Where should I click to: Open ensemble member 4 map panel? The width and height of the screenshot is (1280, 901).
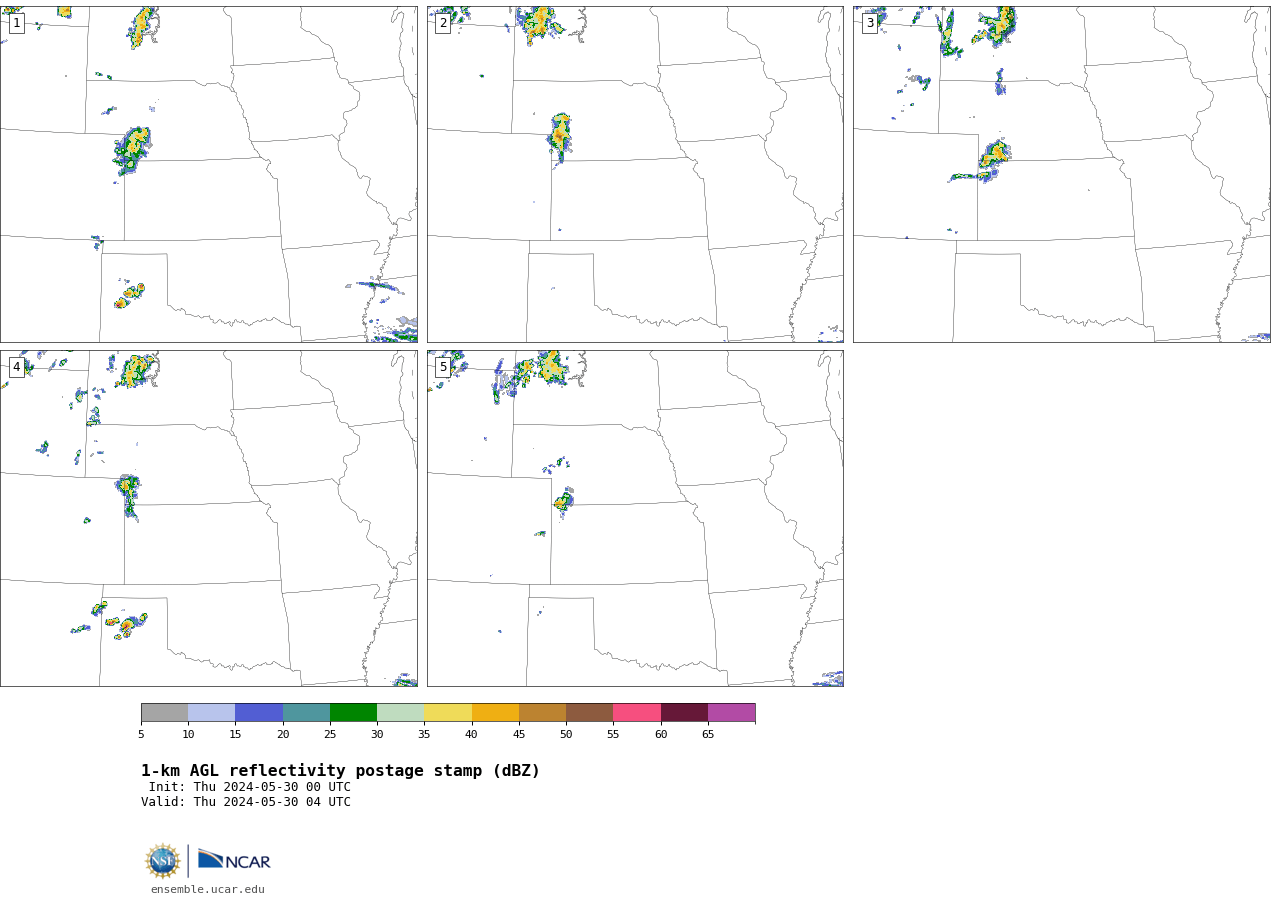(x=209, y=518)
